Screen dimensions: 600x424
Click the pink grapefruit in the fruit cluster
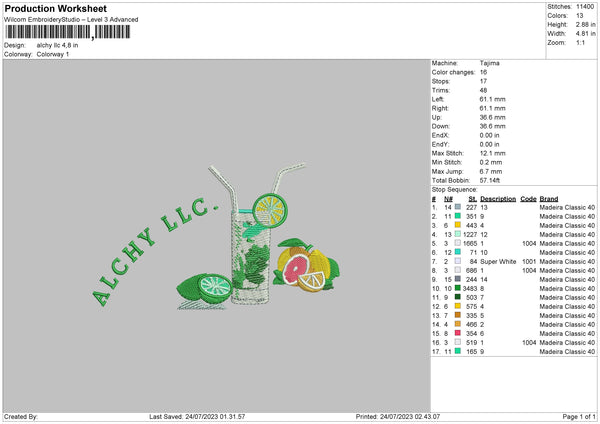pyautogui.click(x=296, y=269)
